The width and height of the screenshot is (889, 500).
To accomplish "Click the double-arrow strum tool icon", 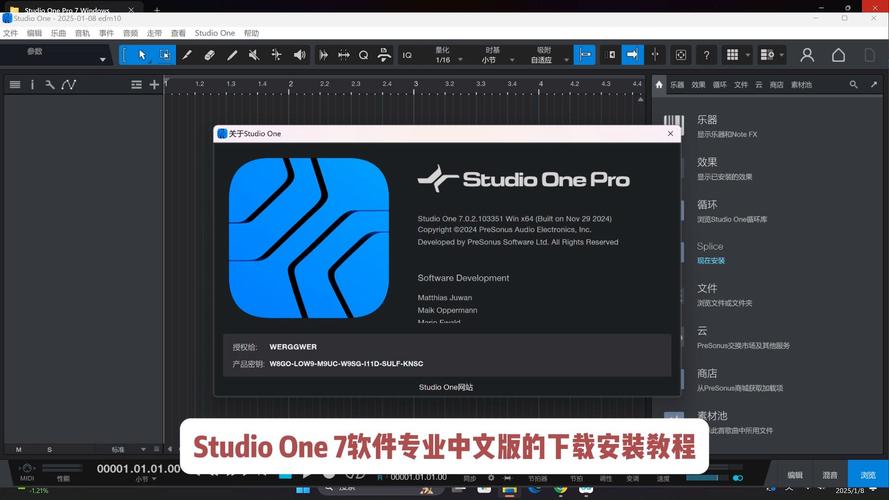I will (324, 55).
